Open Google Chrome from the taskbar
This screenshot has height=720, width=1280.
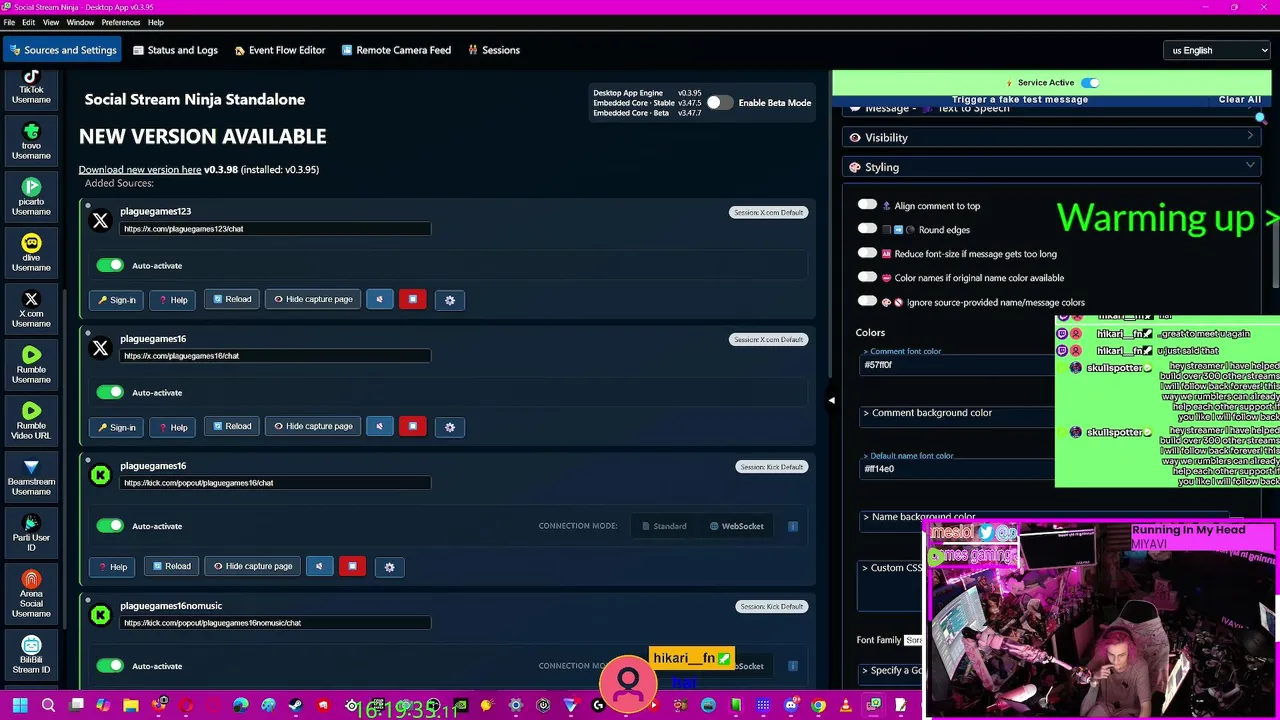click(818, 706)
